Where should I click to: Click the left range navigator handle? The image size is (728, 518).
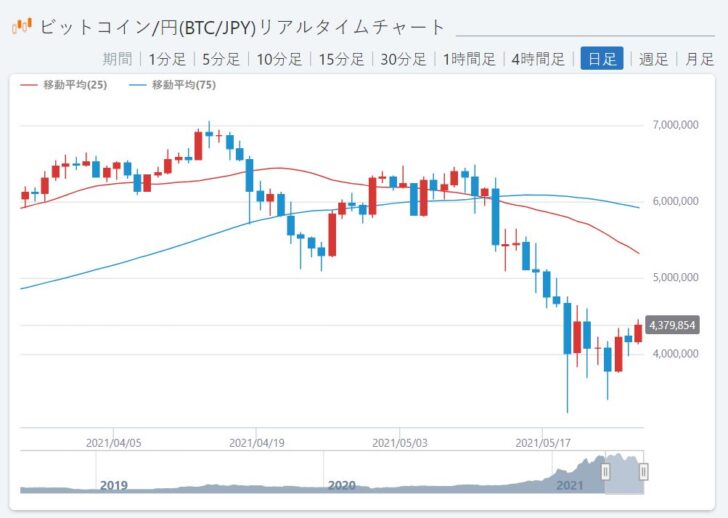coord(605,471)
